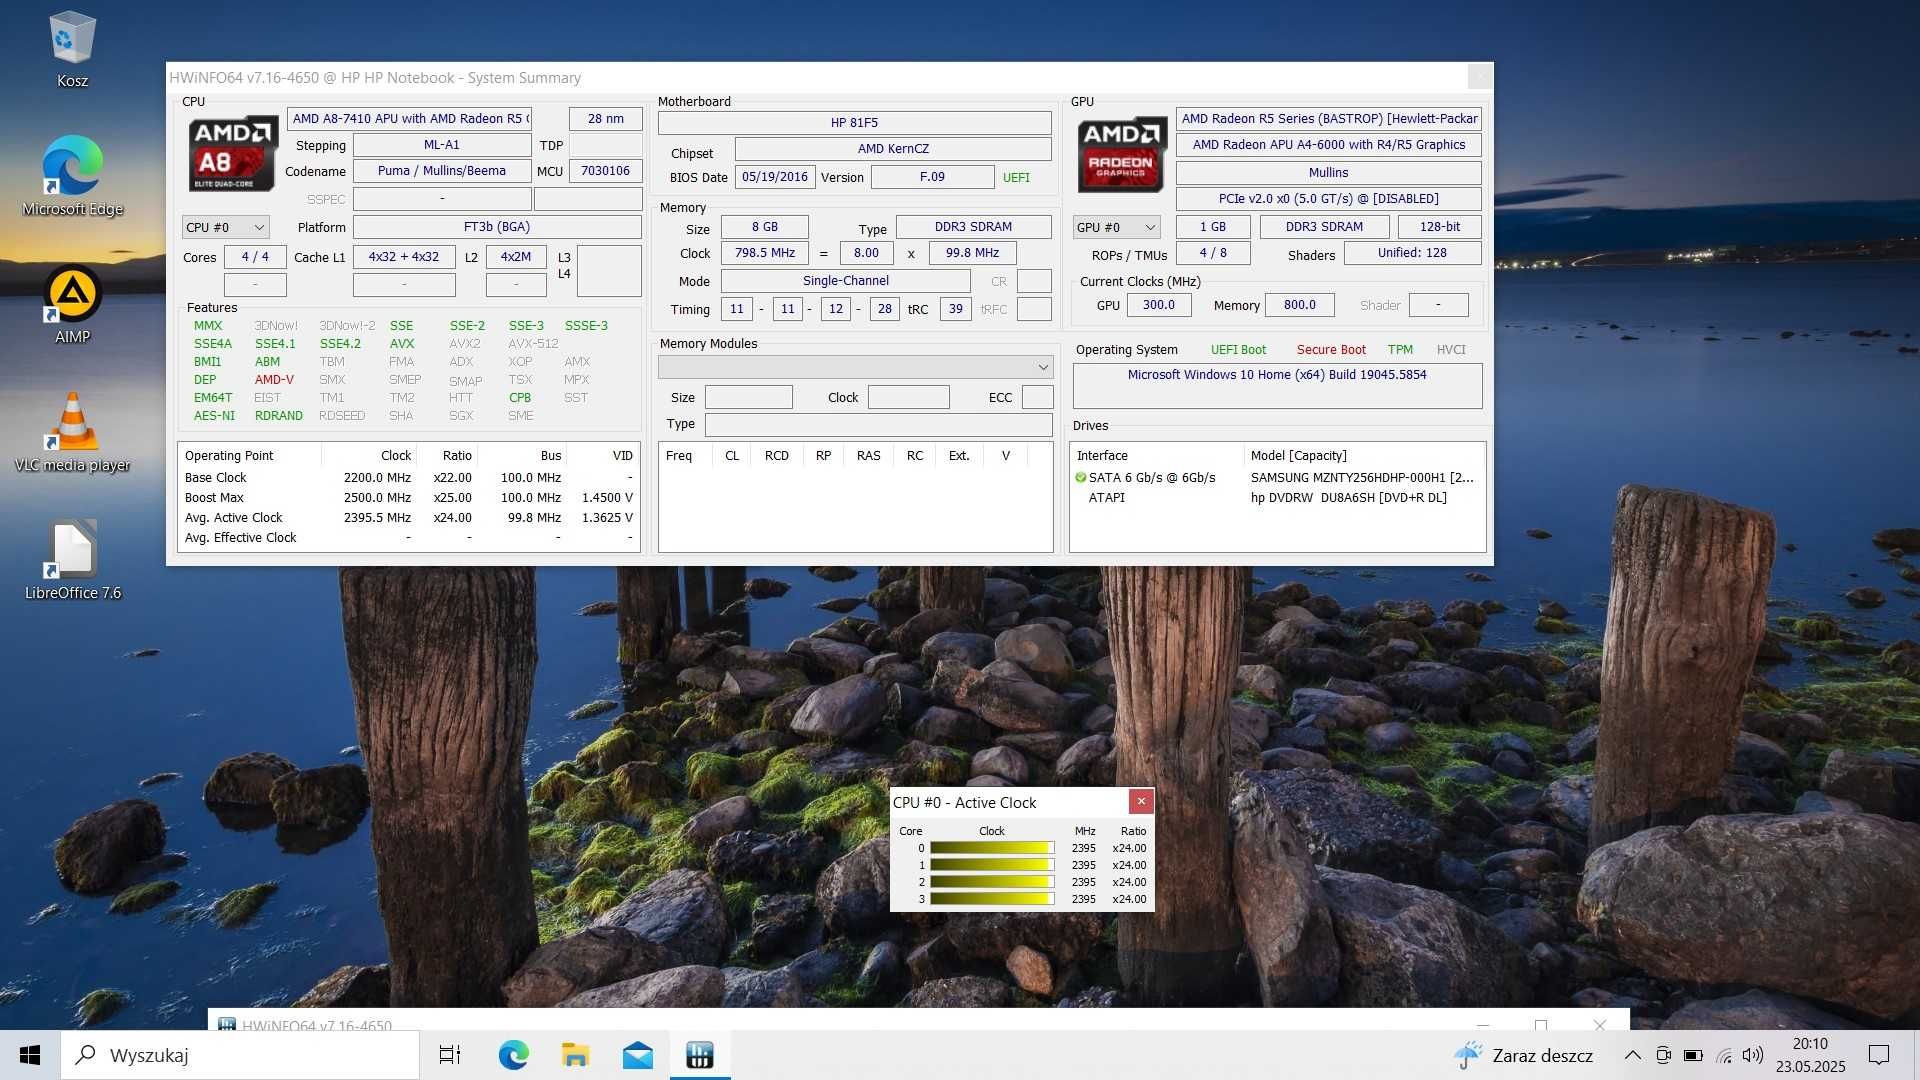Open the Mail app from the taskbar
Image resolution: width=1920 pixels, height=1080 pixels.
pos(637,1055)
